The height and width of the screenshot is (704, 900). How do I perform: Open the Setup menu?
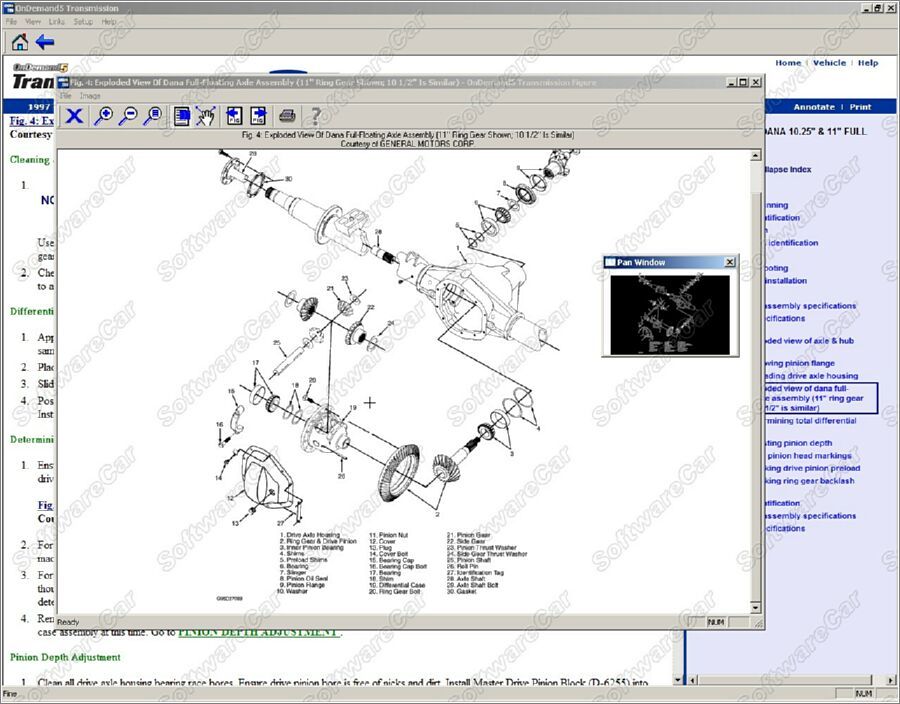(x=83, y=21)
